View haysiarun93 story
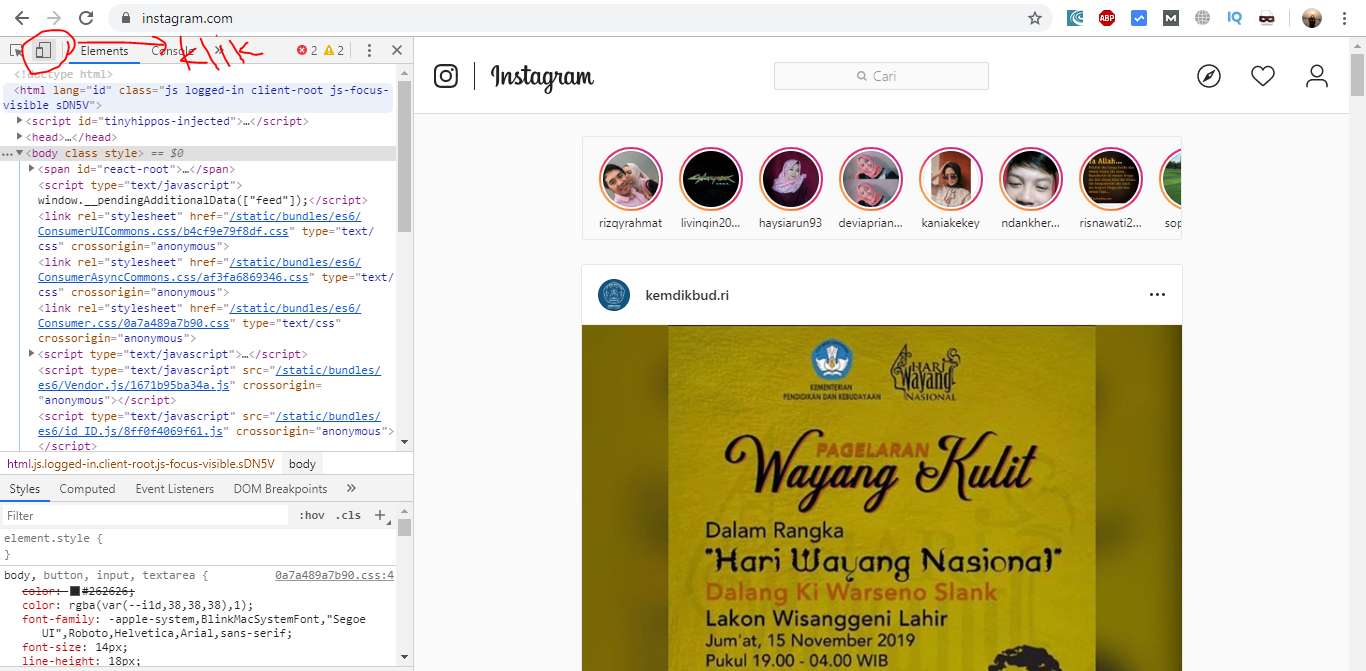Viewport: 1366px width, 671px height. [790, 179]
